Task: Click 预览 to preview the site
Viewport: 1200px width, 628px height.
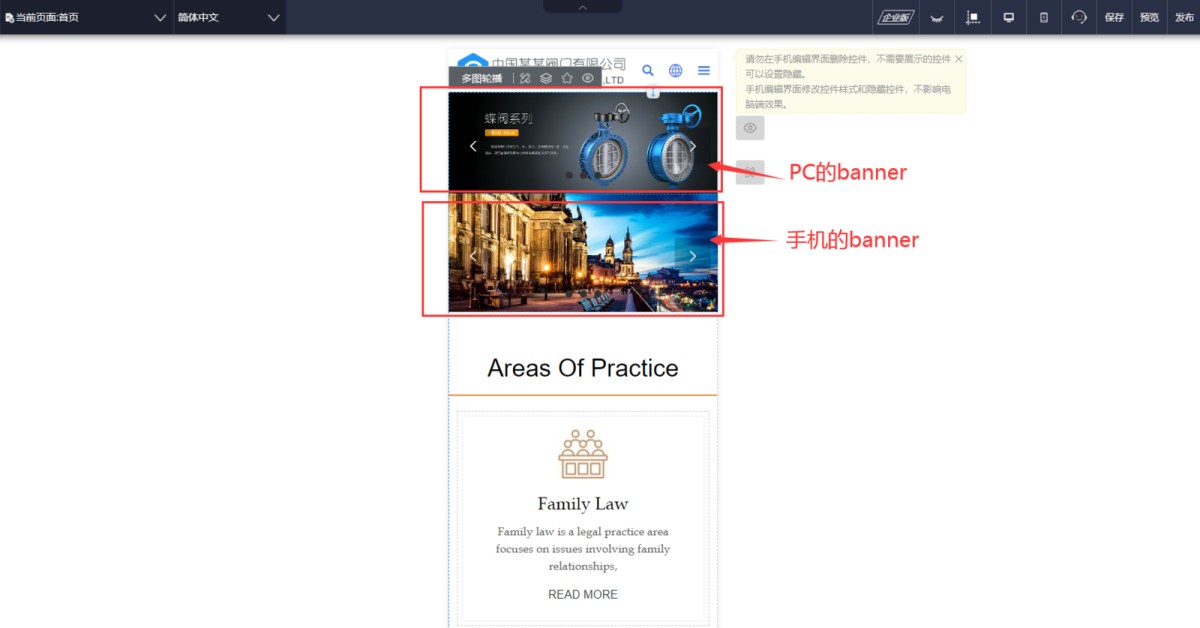Action: tap(1149, 17)
